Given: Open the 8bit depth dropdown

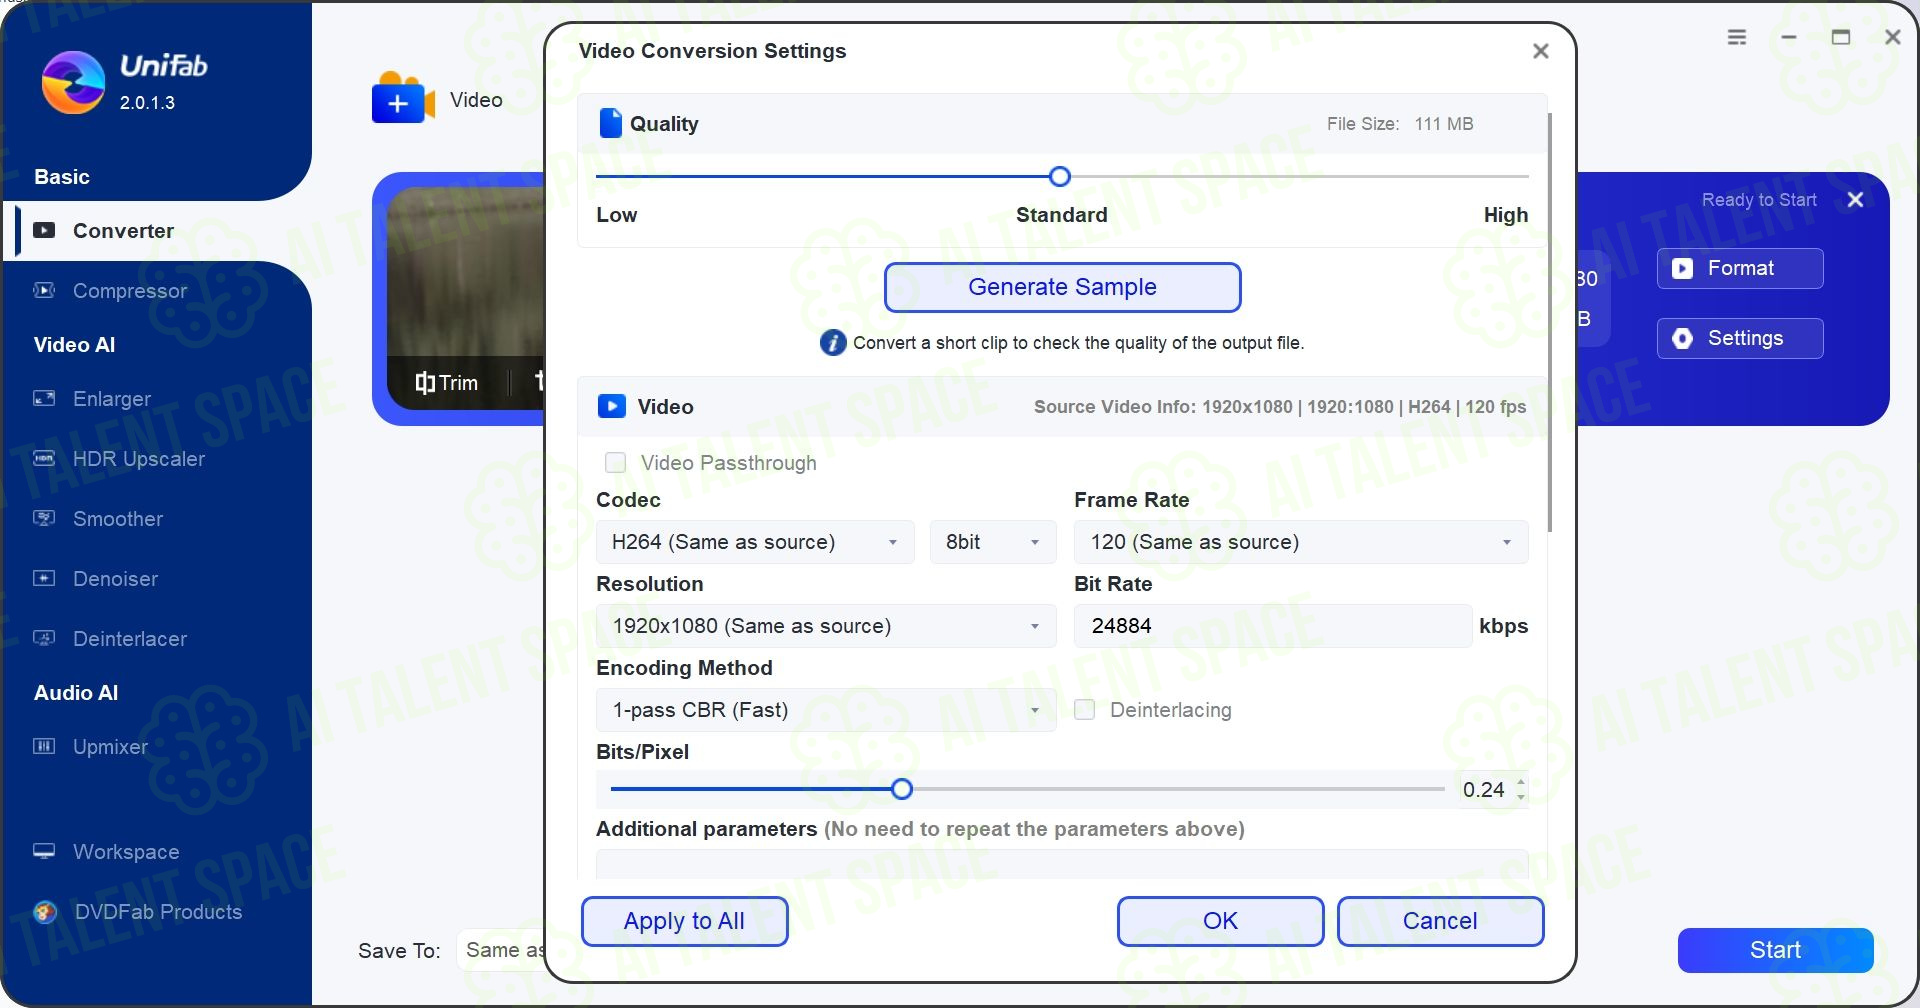Looking at the screenshot, I should point(993,542).
